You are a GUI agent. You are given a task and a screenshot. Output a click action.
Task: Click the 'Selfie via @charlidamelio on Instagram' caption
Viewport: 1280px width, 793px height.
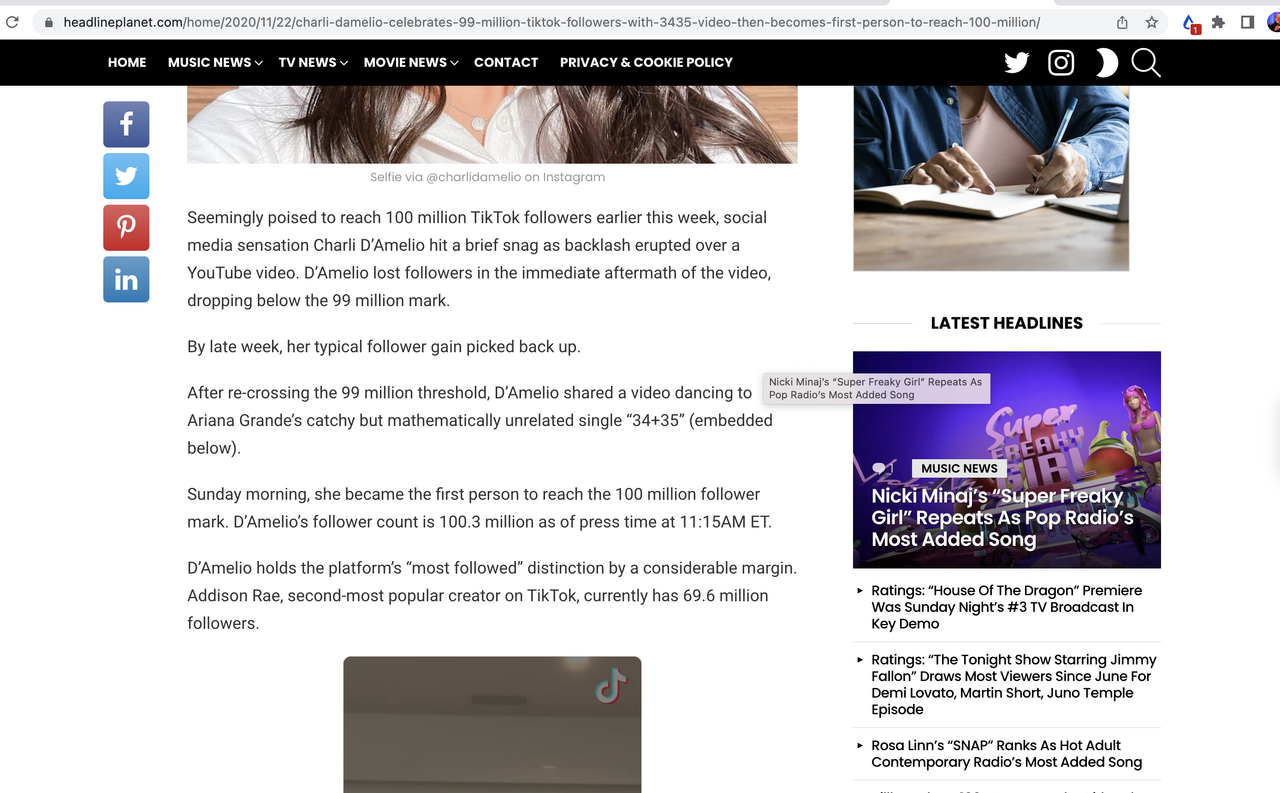tap(487, 177)
